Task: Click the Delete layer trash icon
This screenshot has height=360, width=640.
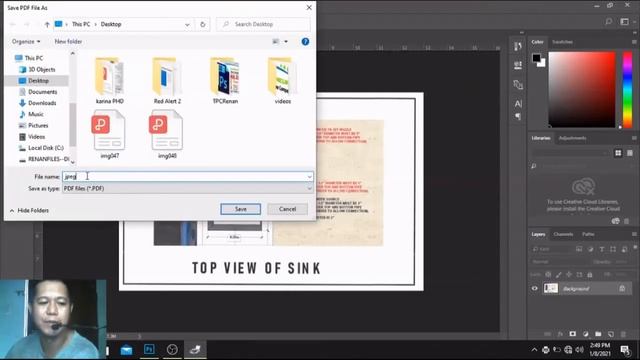Action: coord(623,334)
